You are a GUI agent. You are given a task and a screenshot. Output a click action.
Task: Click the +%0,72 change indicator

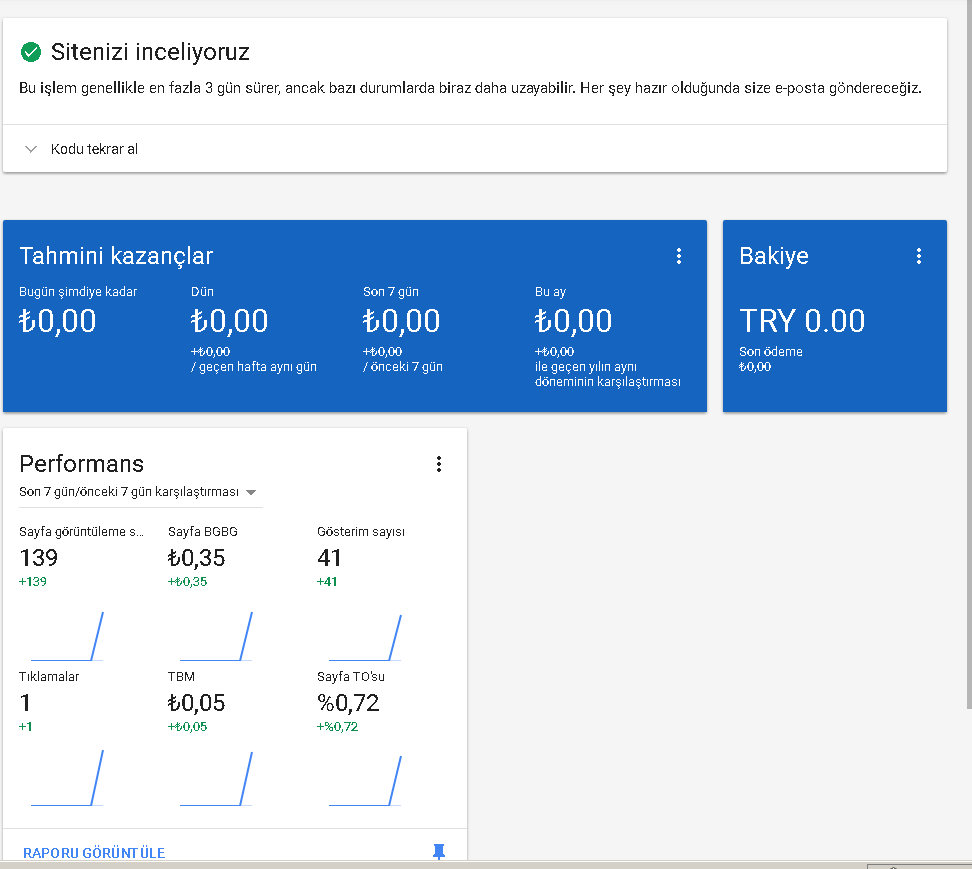(x=337, y=726)
